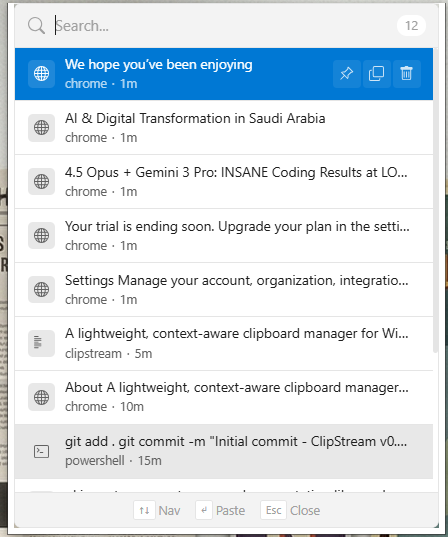Select 'Your trial is ending soon' clip
448x537 pixels.
(x=224, y=236)
